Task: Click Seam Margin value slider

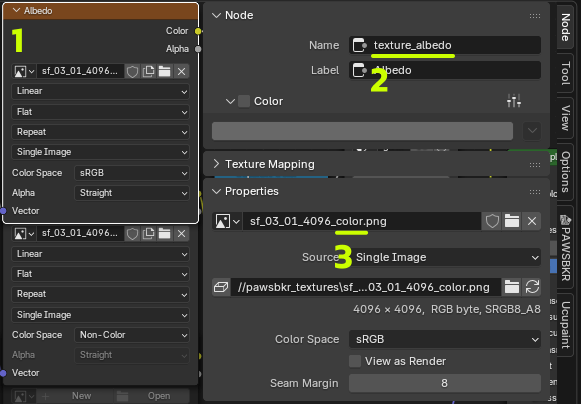Action: pyautogui.click(x=445, y=383)
